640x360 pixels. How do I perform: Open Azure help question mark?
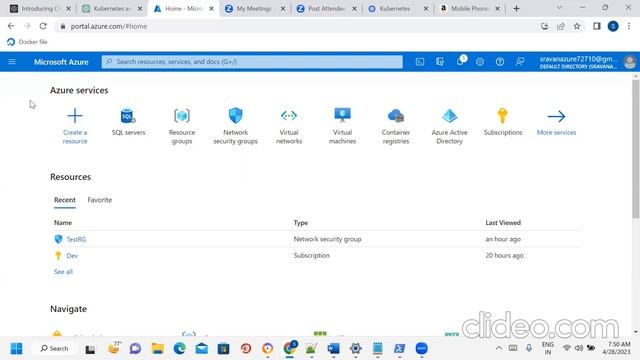pos(500,62)
